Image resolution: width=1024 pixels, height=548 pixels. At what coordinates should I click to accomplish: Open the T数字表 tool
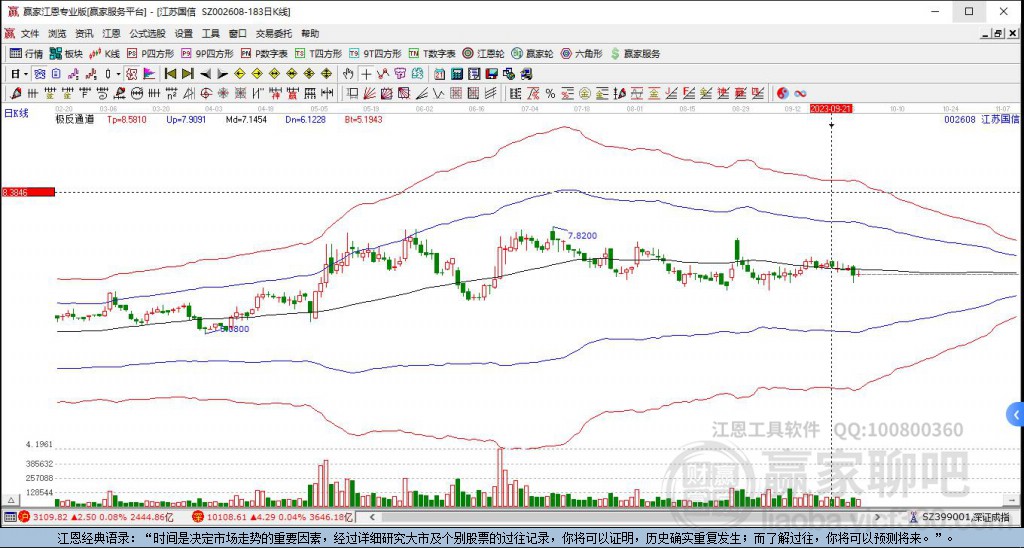click(x=432, y=54)
